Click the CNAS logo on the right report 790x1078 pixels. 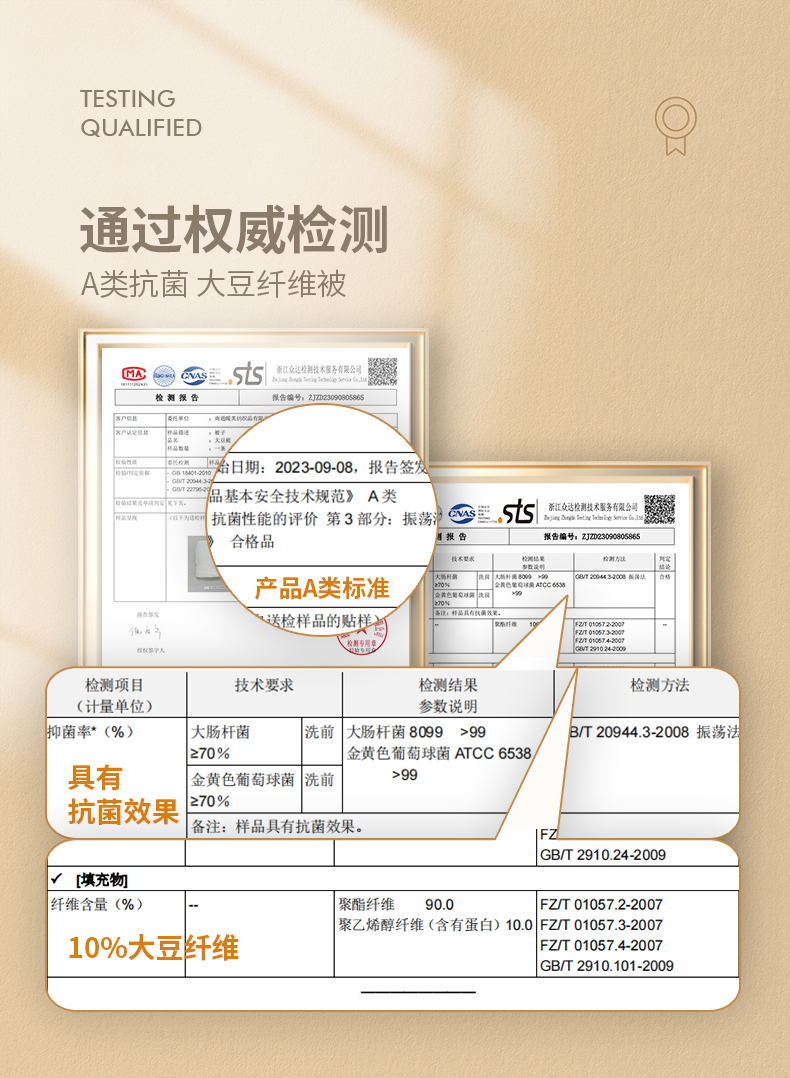[x=462, y=513]
